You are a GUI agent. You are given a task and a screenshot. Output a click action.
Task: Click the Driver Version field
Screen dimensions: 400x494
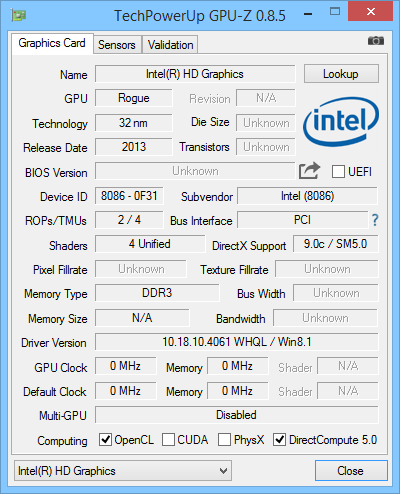(x=237, y=342)
